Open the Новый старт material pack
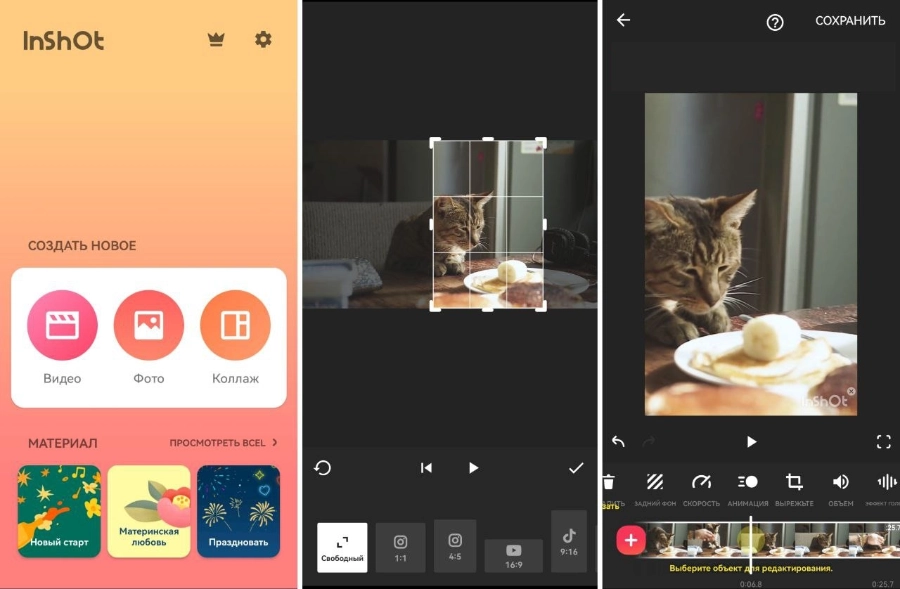Image resolution: width=900 pixels, height=589 pixels. click(59, 511)
